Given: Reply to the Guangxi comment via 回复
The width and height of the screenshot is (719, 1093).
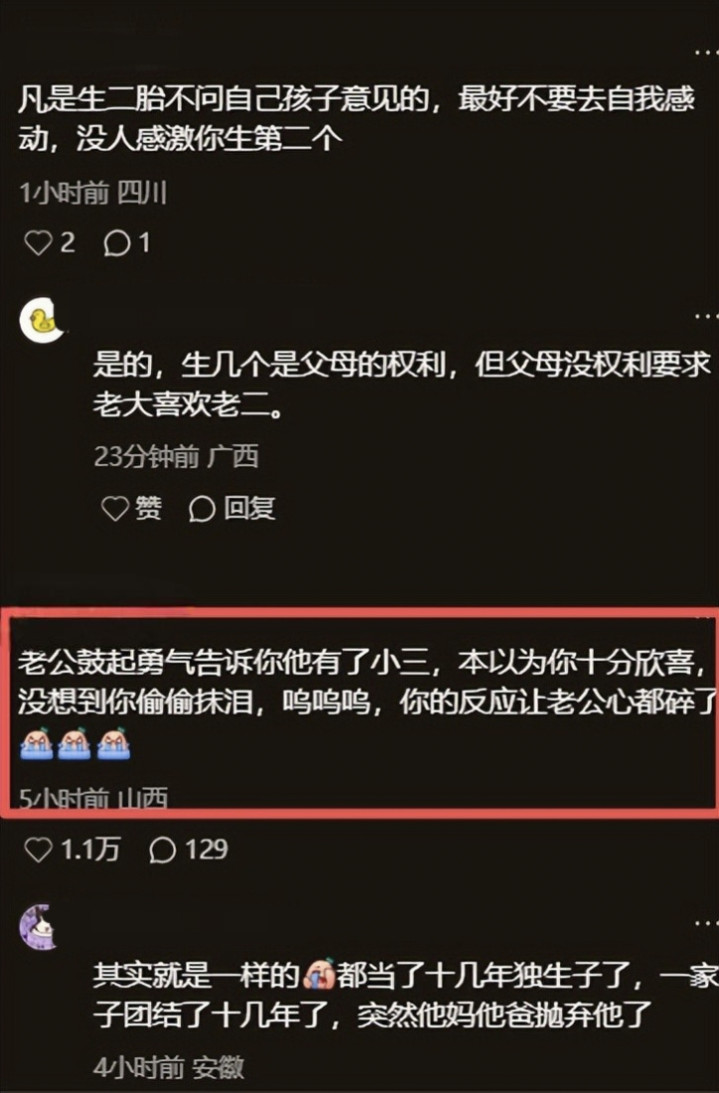Looking at the screenshot, I should [232, 508].
